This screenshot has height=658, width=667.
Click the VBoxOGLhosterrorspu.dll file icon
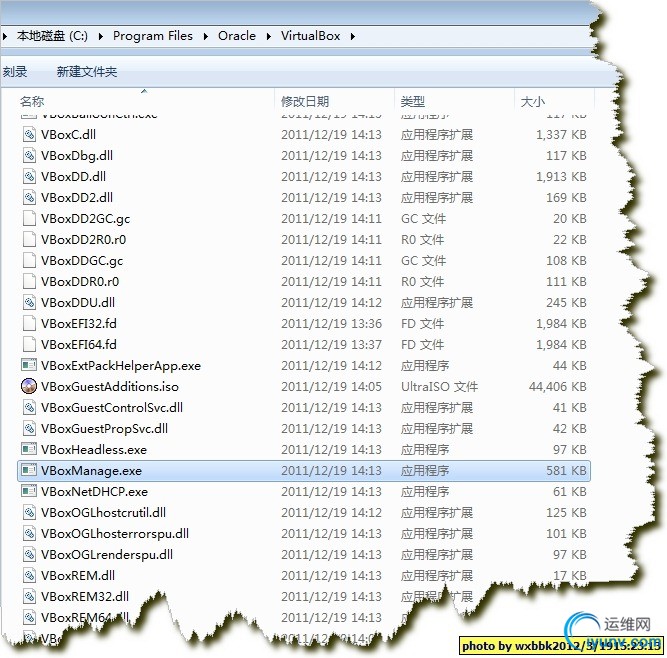coord(29,533)
